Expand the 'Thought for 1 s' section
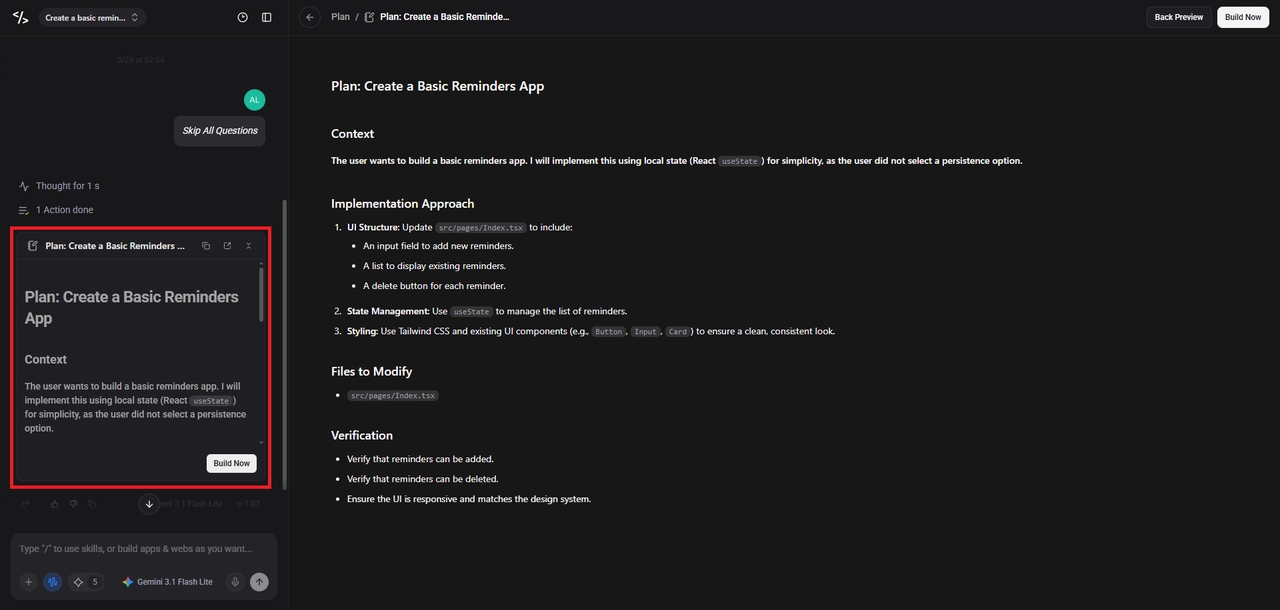1280x610 pixels. click(x=59, y=186)
